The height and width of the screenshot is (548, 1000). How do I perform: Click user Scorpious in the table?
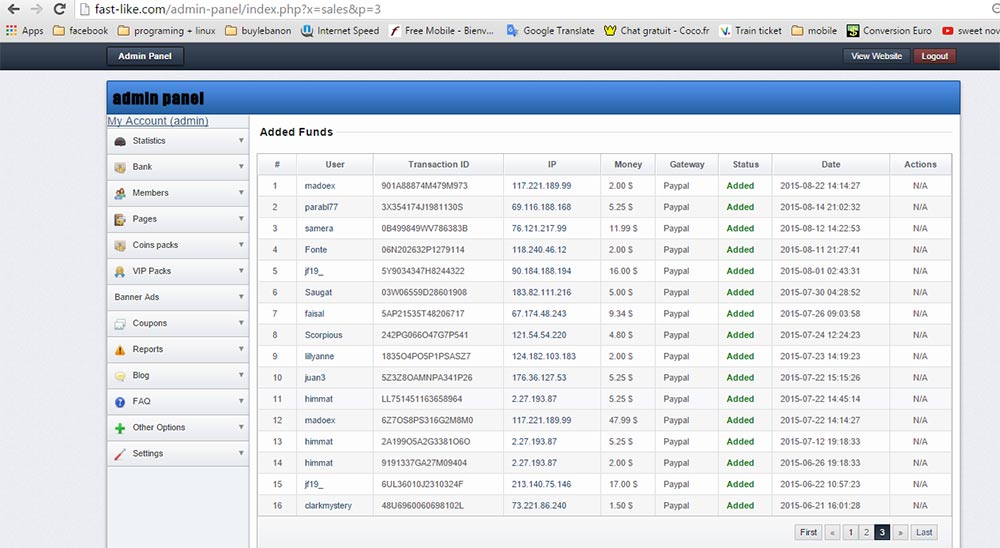(x=323, y=335)
